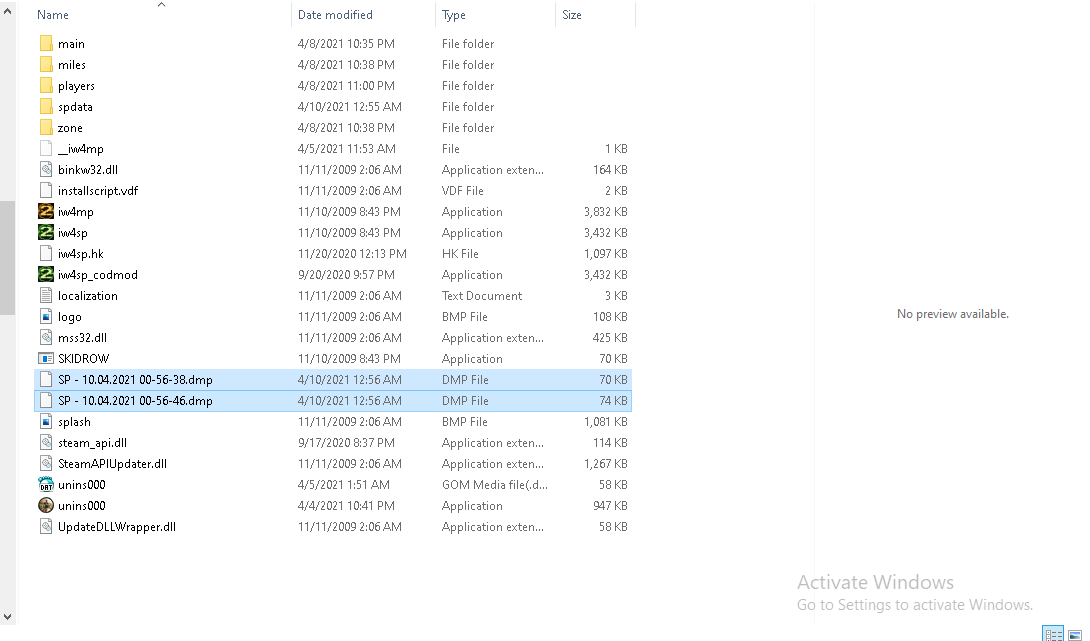Open the main folder icon
Image resolution: width=1090 pixels, height=641 pixels.
[x=46, y=43]
